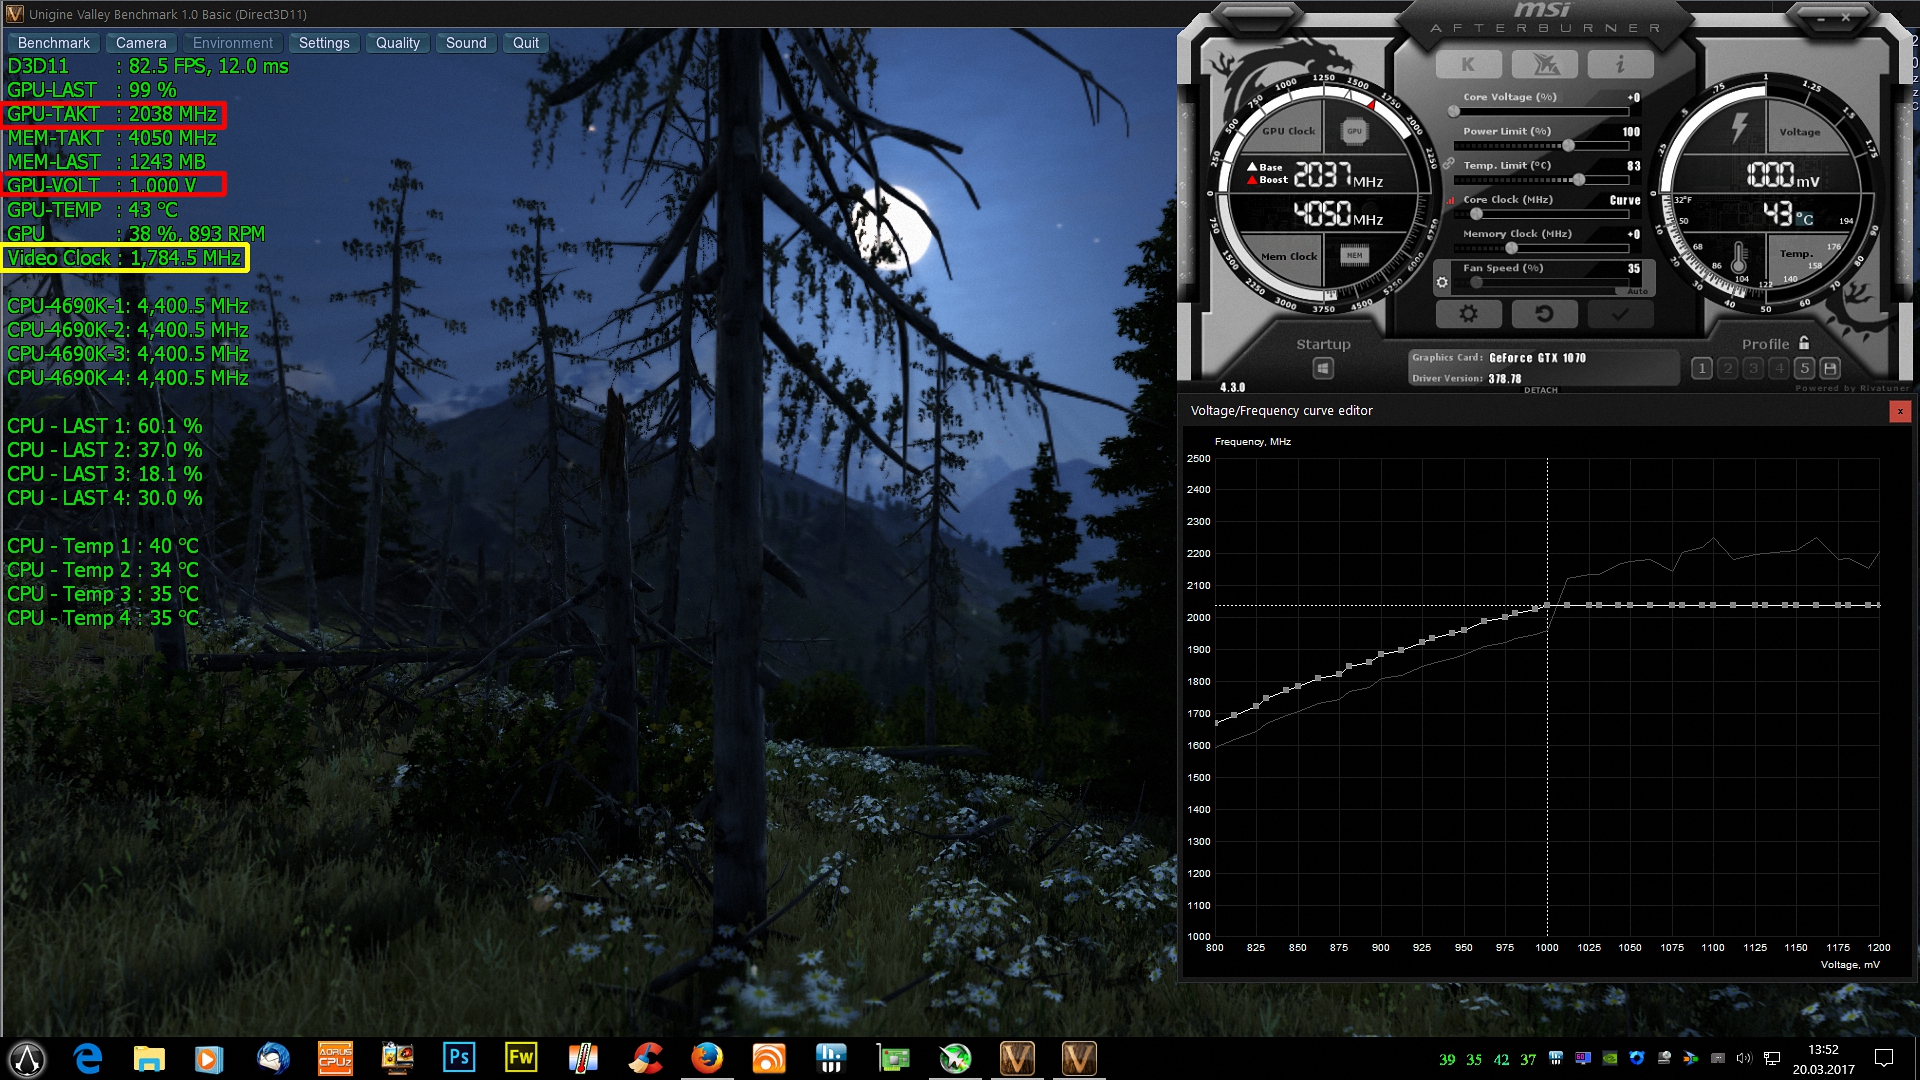Reset settings with circular arrow button
The image size is (1920, 1080).
click(x=1544, y=314)
